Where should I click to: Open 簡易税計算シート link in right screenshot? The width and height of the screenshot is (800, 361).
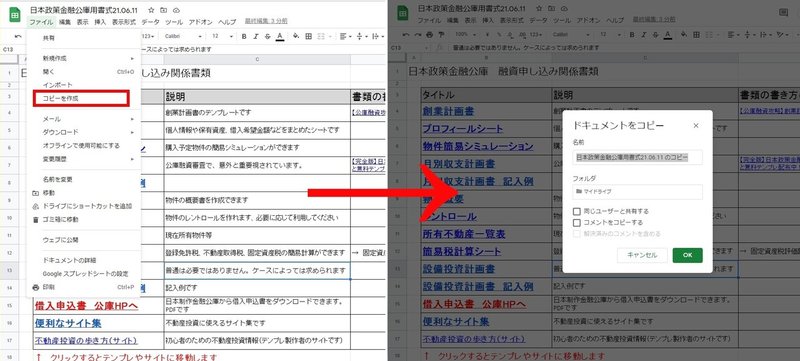[x=462, y=251]
